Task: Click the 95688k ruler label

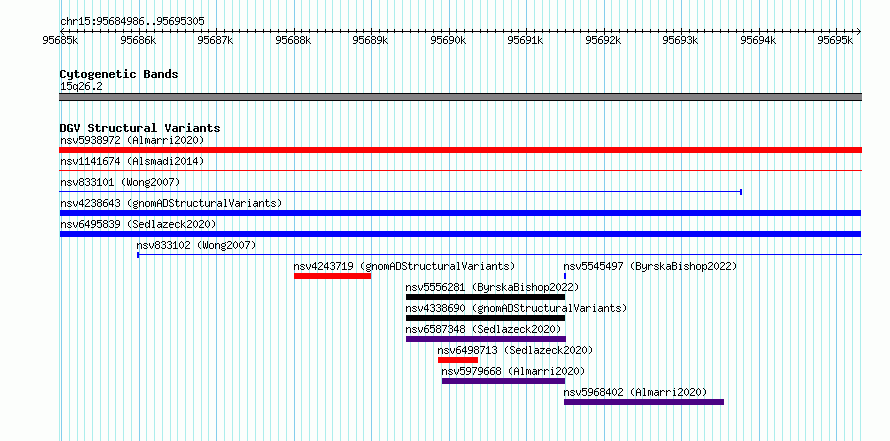Action: pos(293,40)
